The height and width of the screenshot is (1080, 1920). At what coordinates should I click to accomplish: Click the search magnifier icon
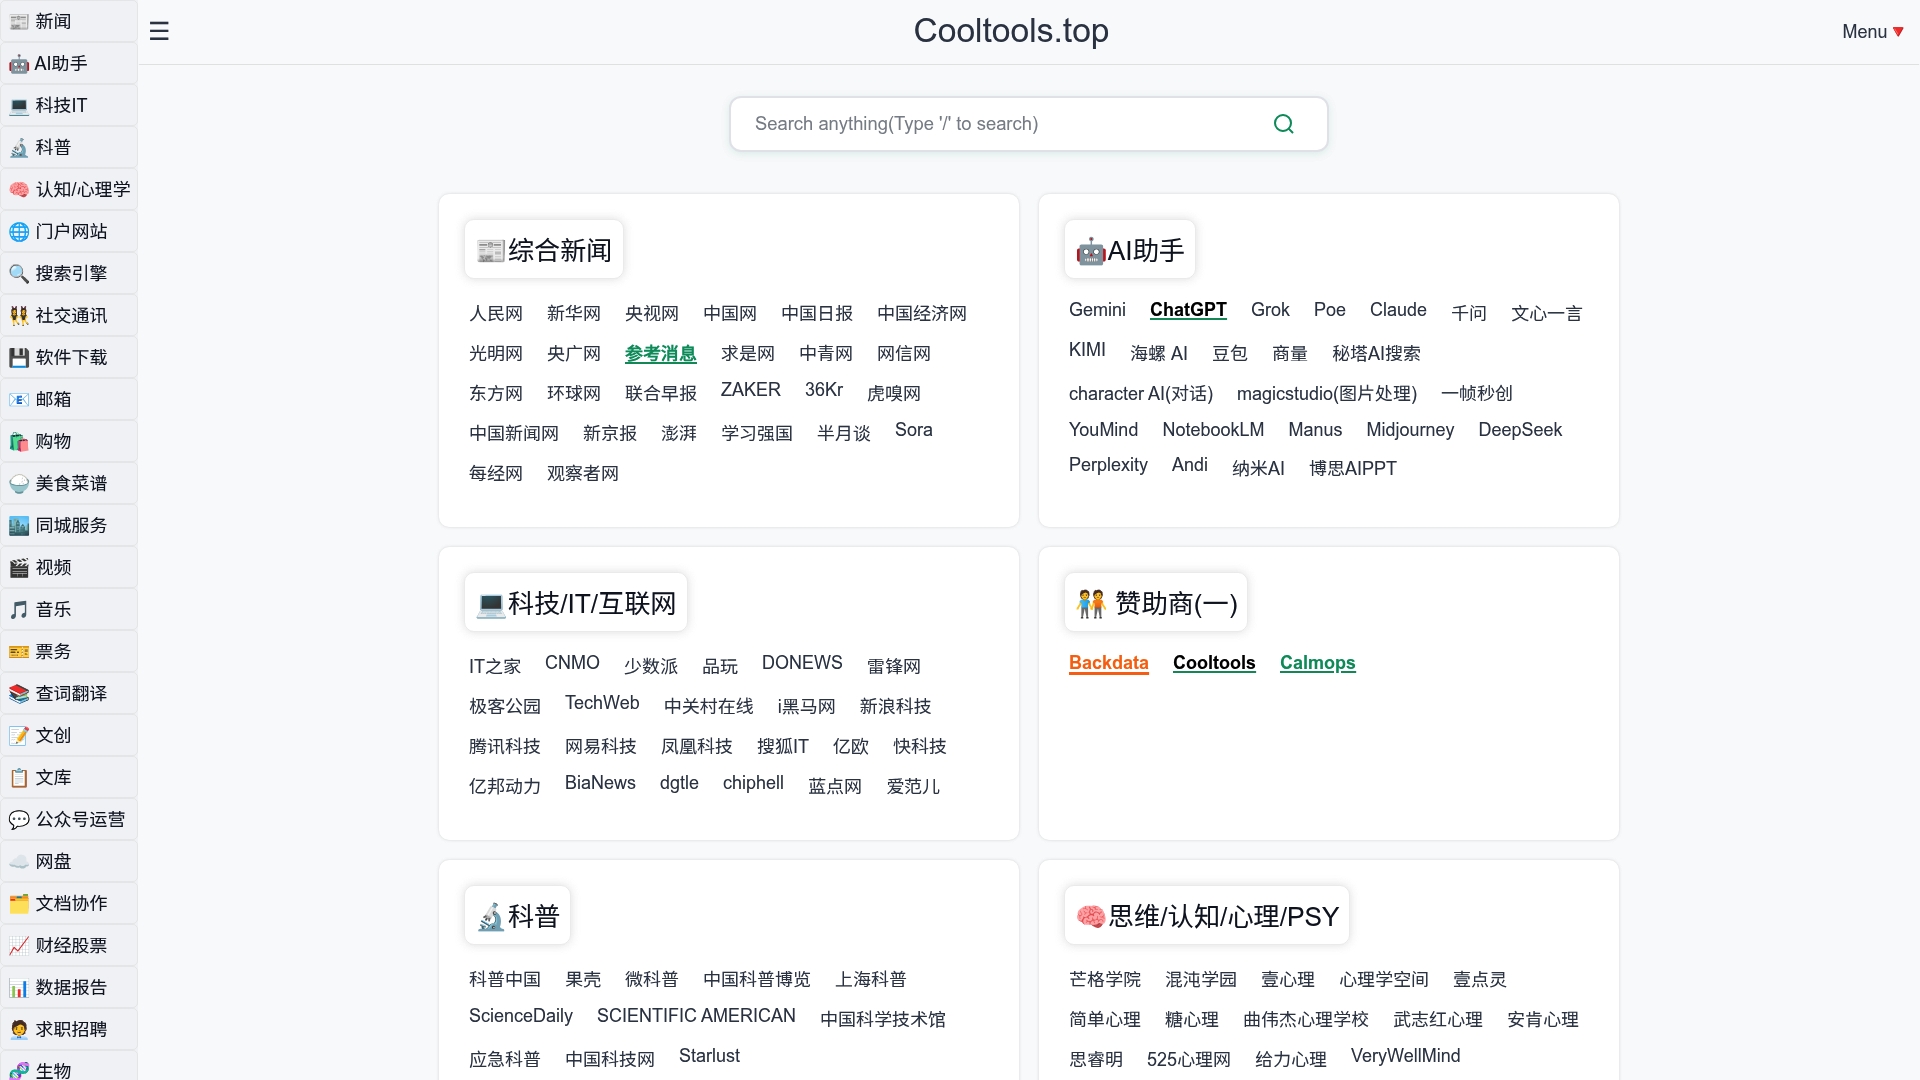pyautogui.click(x=1285, y=123)
